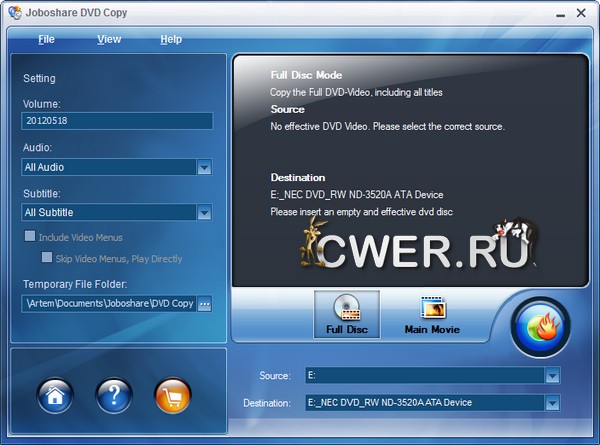Open the View menu
Image resolution: width=600 pixels, height=445 pixels.
point(109,39)
